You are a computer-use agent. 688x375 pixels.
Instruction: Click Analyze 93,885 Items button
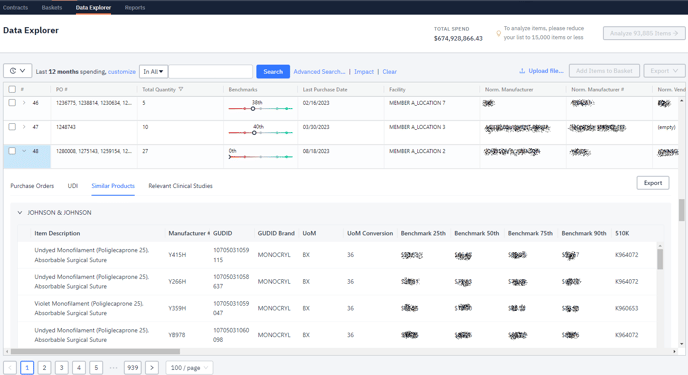tap(644, 33)
